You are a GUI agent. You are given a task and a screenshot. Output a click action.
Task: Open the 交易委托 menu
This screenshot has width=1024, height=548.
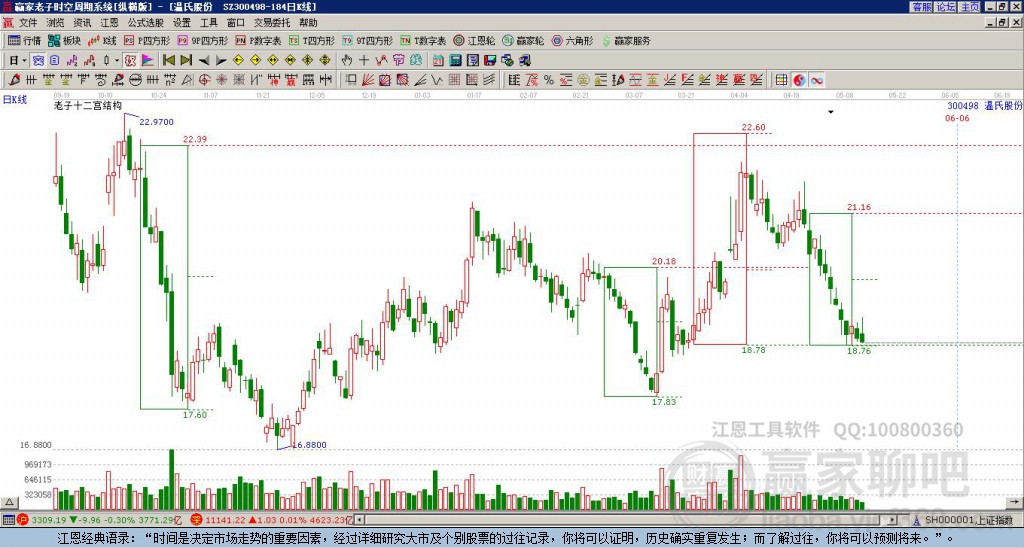point(272,23)
